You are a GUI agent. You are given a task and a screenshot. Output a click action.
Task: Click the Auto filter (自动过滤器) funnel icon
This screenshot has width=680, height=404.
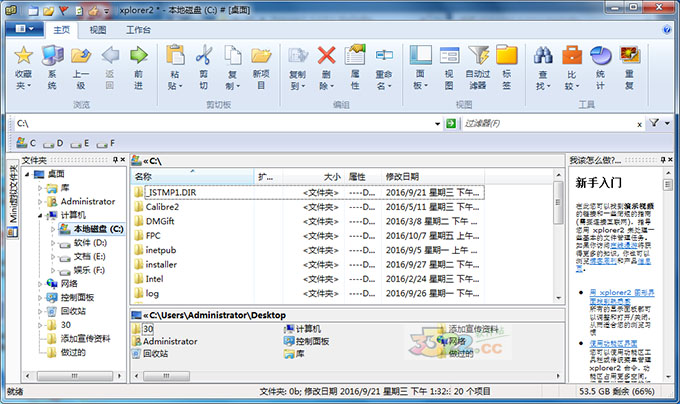click(478, 55)
